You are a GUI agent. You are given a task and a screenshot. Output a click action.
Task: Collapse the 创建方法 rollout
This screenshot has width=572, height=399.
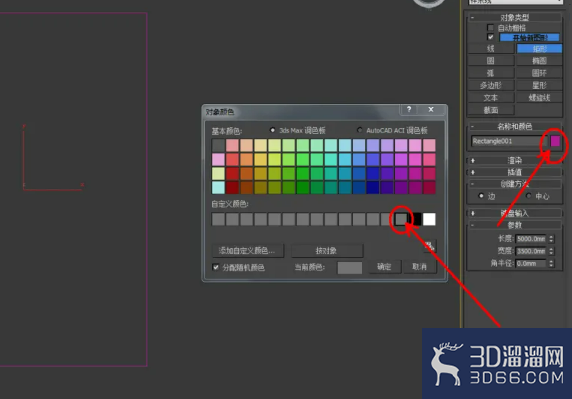point(514,183)
